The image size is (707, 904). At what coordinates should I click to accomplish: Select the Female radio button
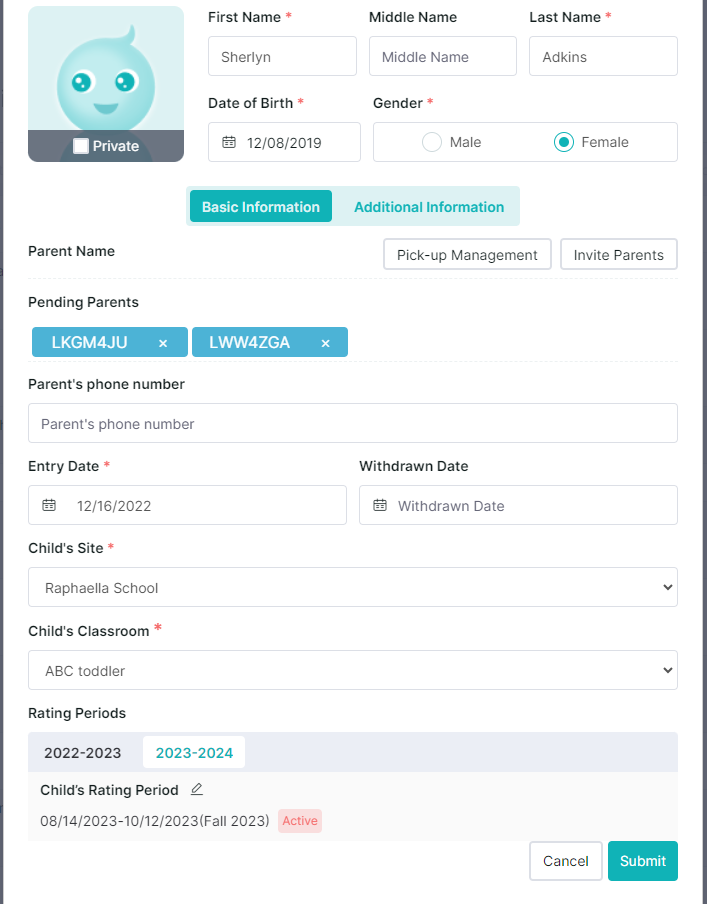click(563, 142)
